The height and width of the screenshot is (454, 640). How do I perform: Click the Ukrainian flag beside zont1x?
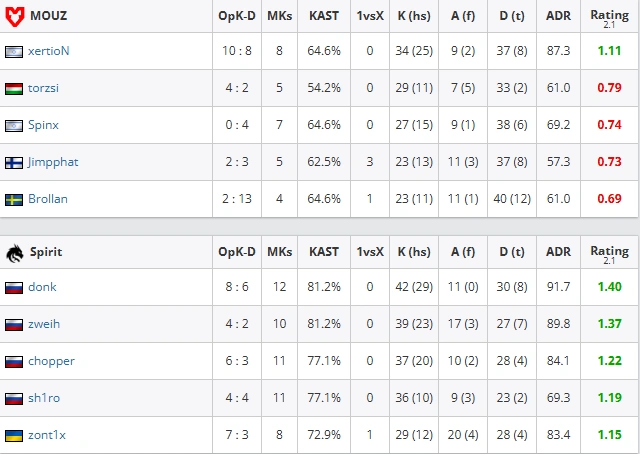[14, 436]
